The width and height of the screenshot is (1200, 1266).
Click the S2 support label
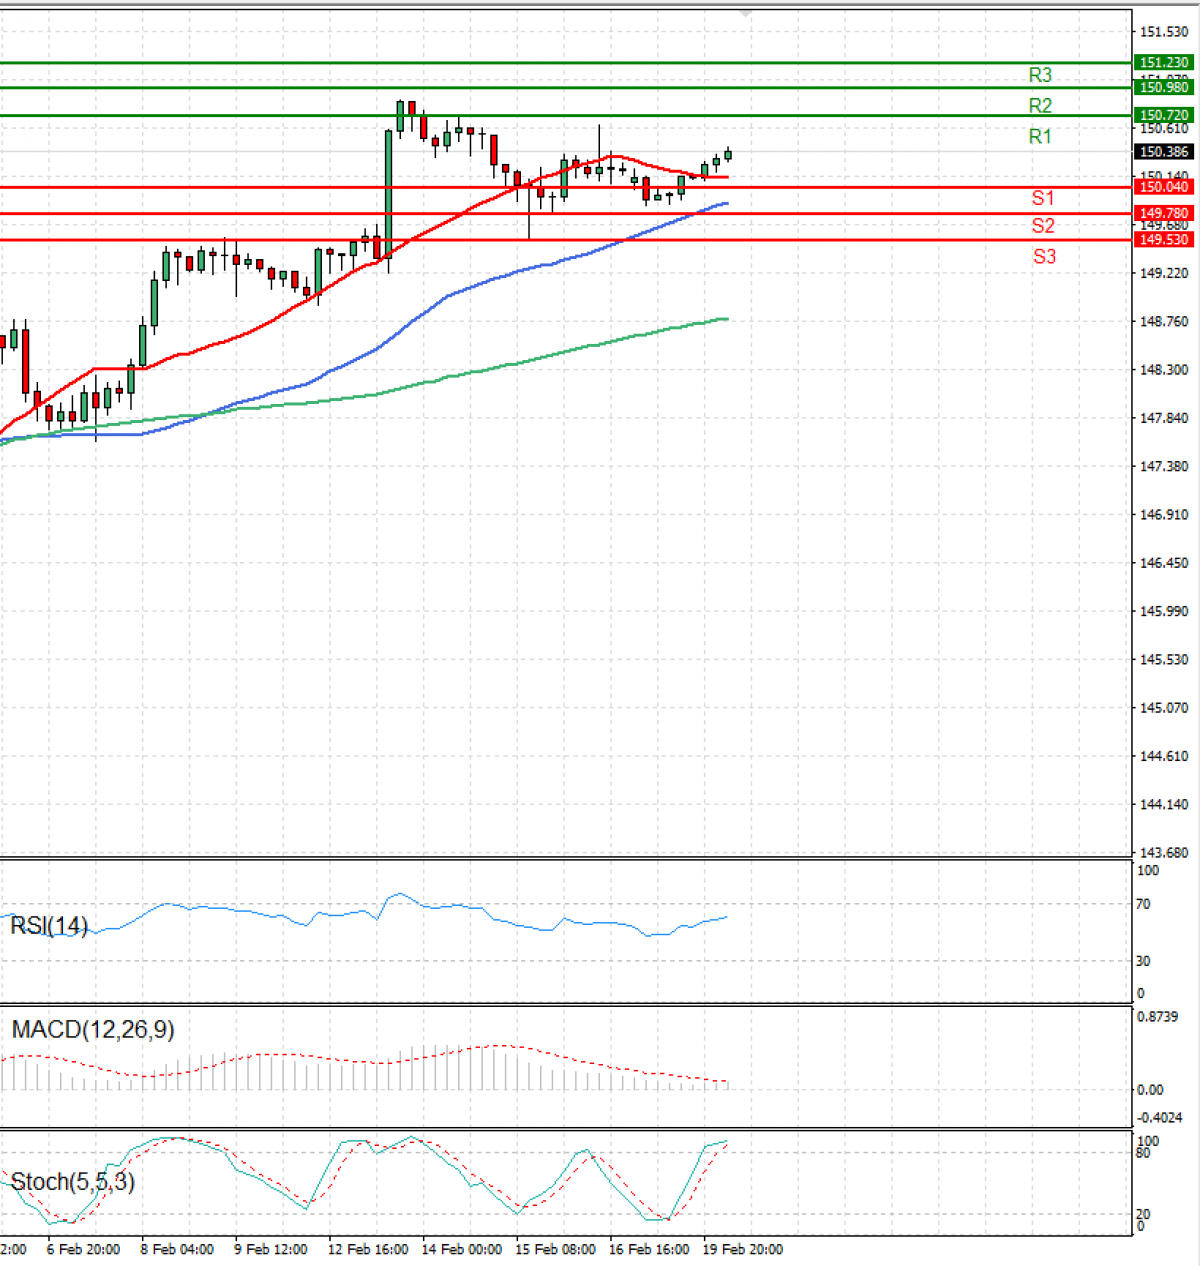[1043, 226]
